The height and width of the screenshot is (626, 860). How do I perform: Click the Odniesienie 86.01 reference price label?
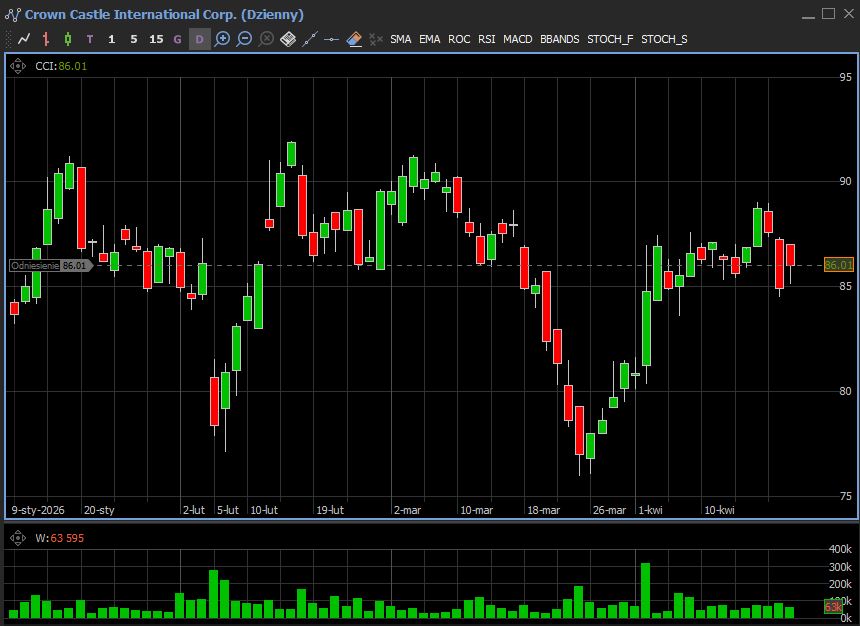(x=50, y=265)
